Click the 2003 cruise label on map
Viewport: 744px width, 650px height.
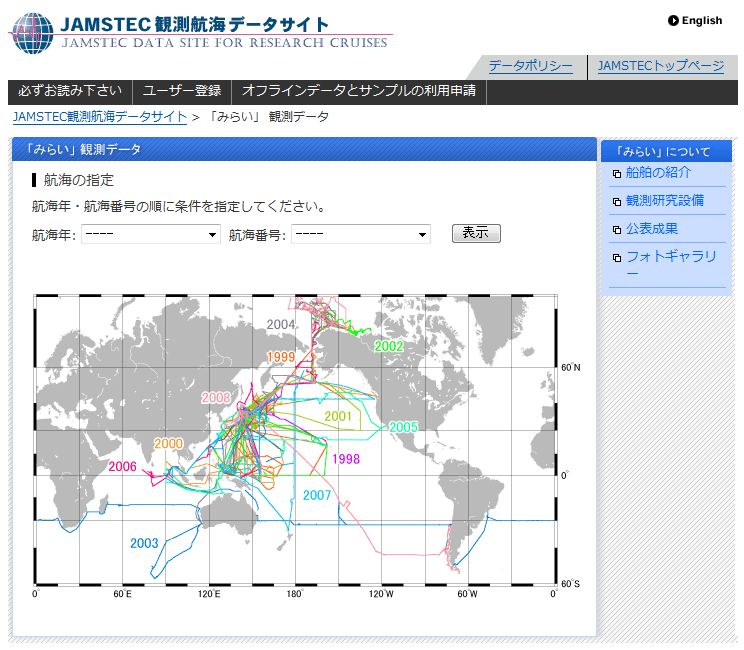click(x=144, y=544)
